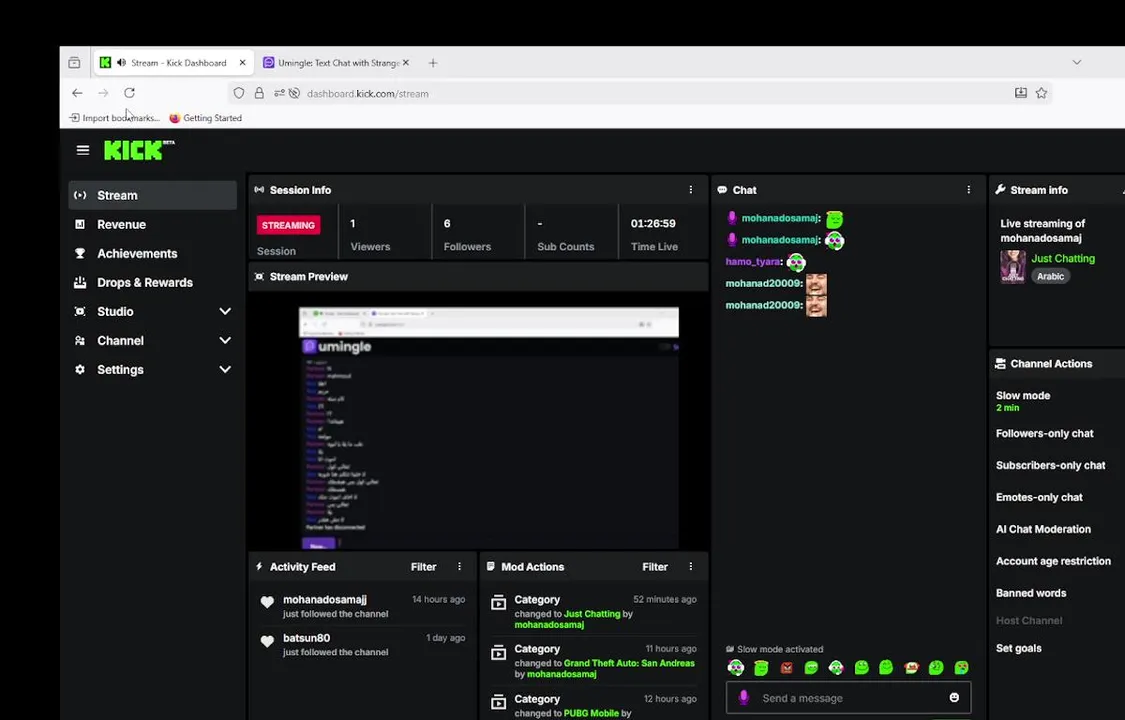Viewport: 1125px width, 720px height.
Task: Bookmark page with the star icon
Action: tap(1041, 93)
